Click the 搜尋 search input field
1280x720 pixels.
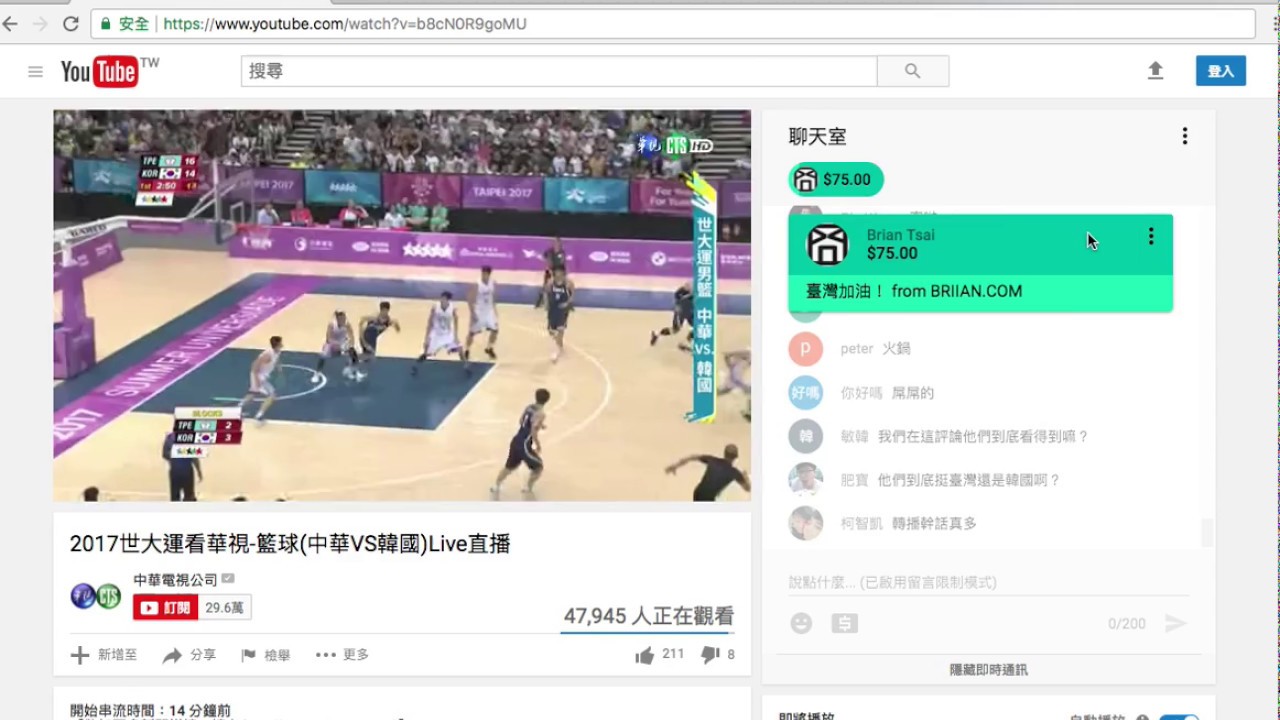point(558,71)
